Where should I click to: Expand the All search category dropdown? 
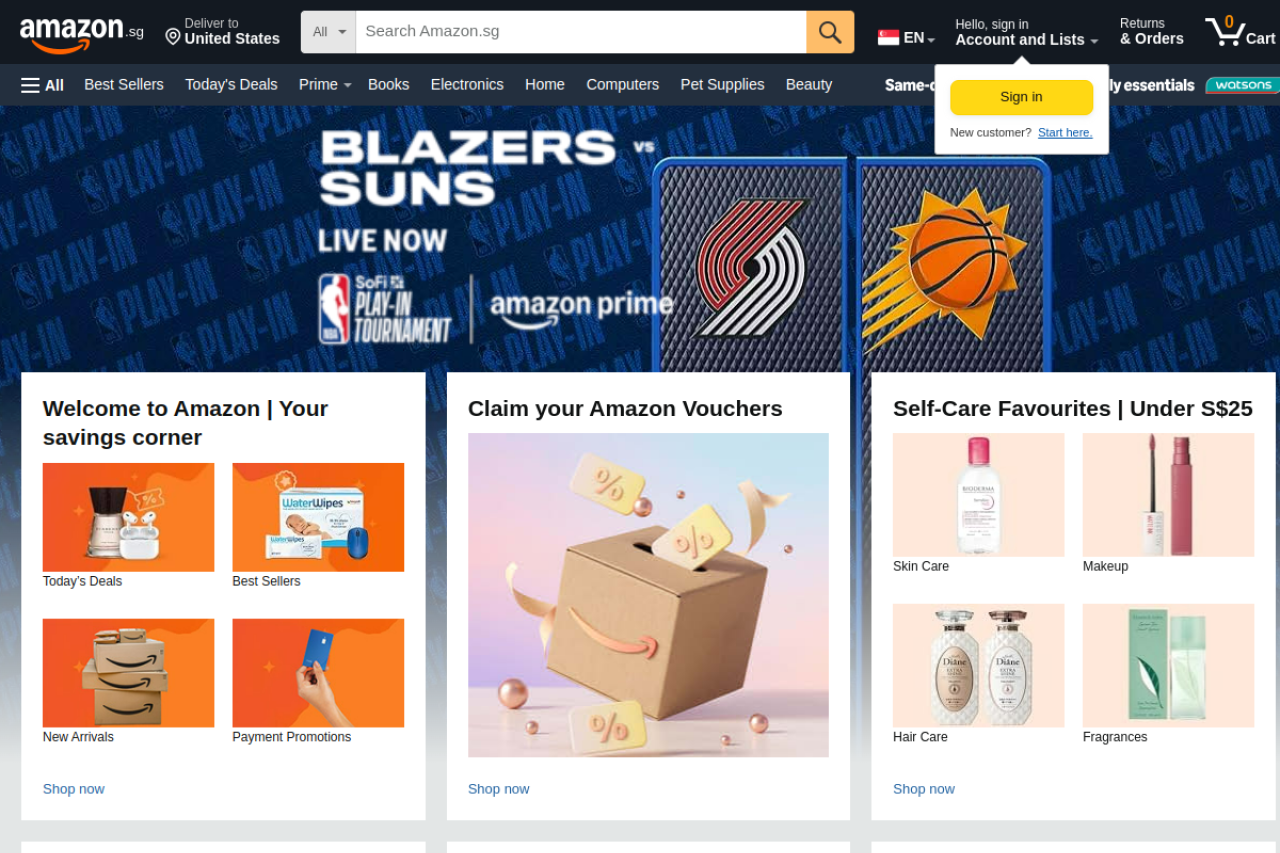coord(329,32)
